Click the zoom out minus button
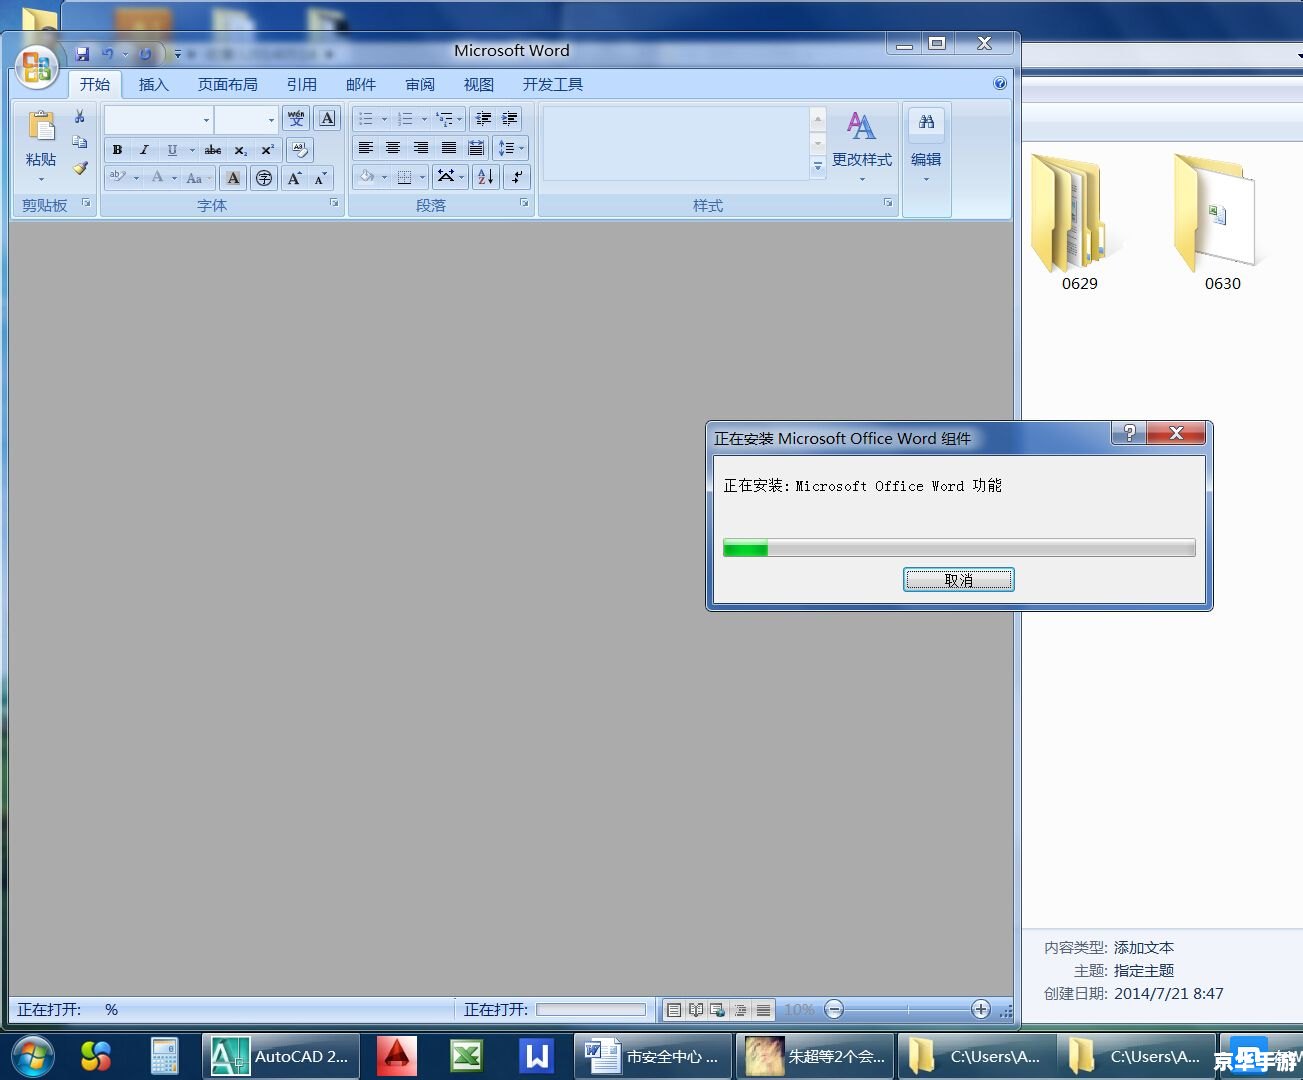The image size is (1303, 1080). click(835, 1010)
